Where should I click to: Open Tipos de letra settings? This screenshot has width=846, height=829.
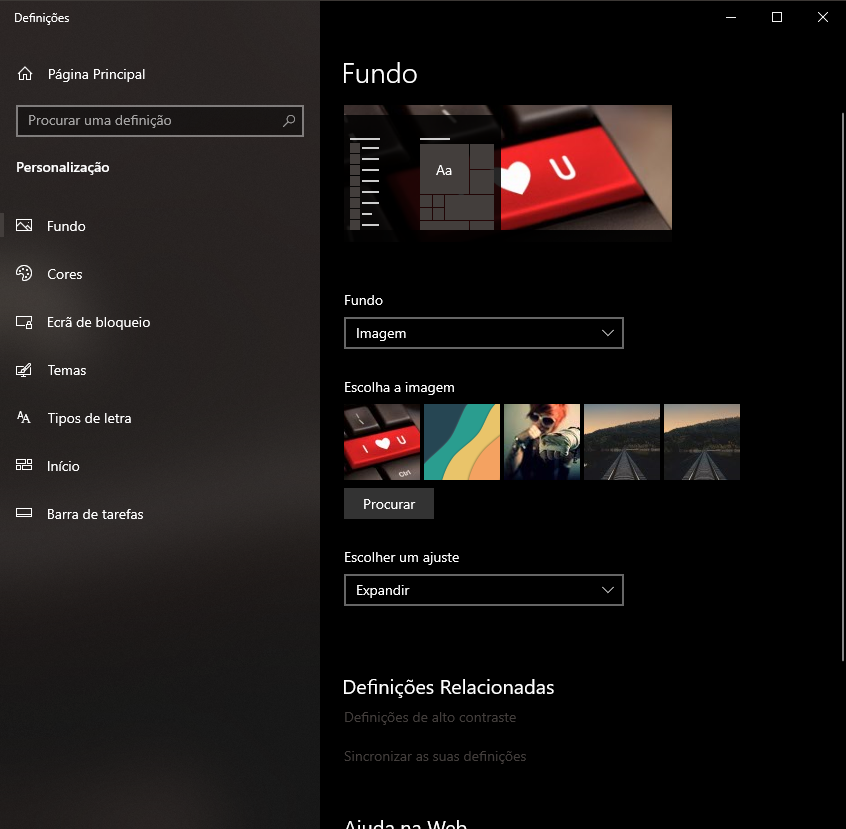pyautogui.click(x=89, y=418)
